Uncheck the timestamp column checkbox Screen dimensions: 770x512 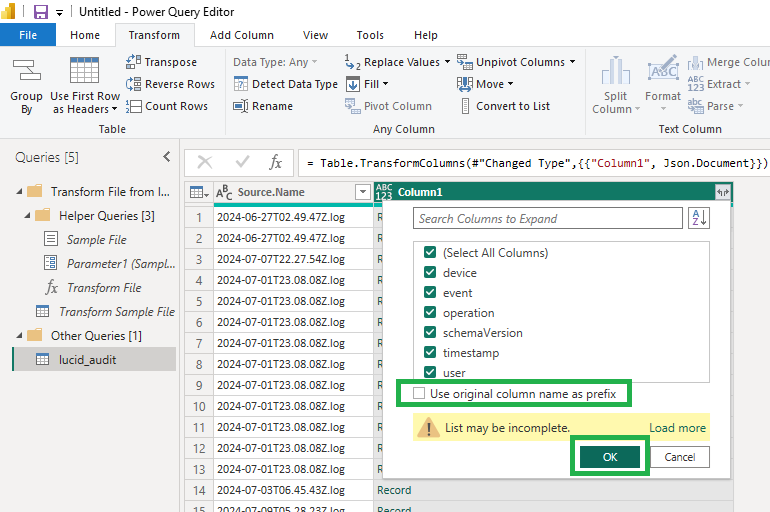430,352
